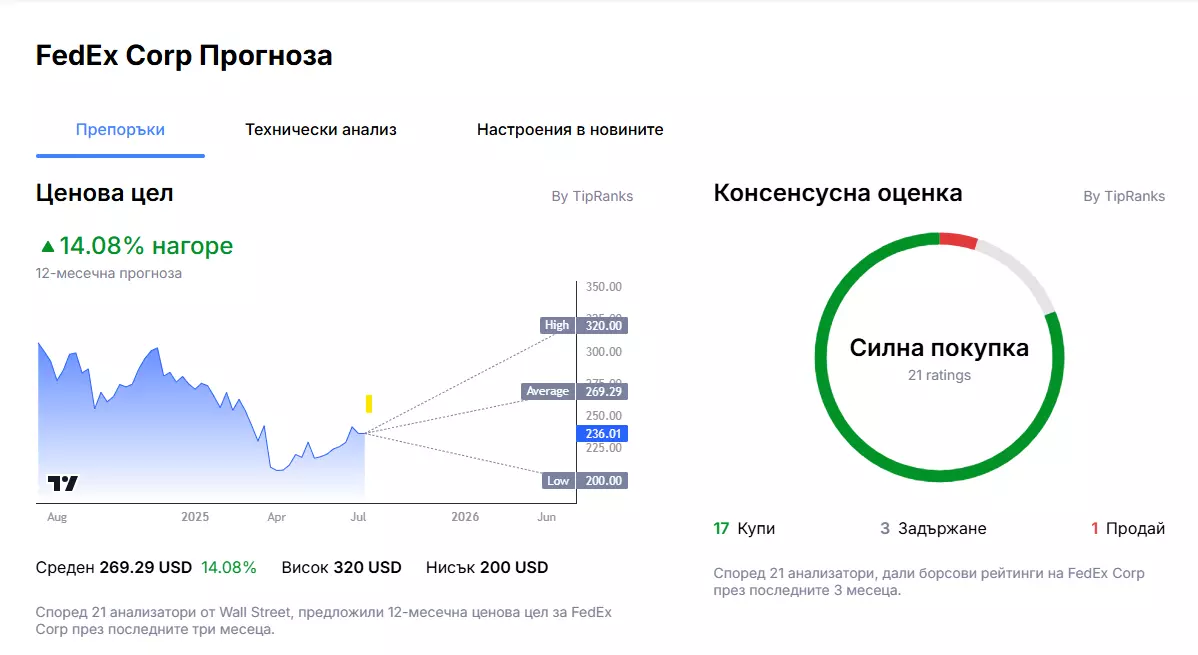Open Настроения в новините tab

570,130
